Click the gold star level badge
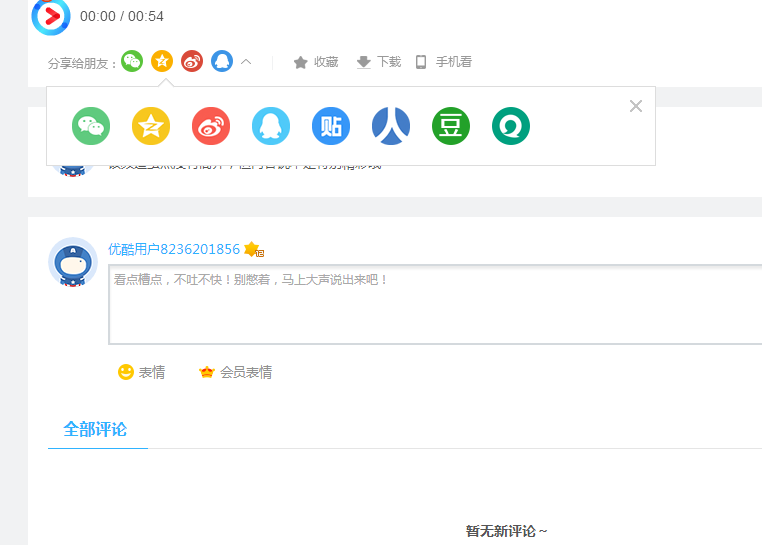 (254, 249)
